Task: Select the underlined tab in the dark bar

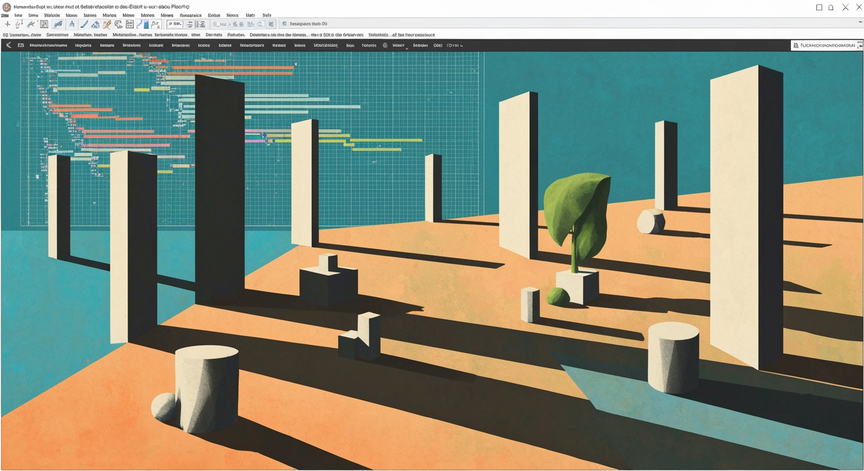Action: [325, 45]
